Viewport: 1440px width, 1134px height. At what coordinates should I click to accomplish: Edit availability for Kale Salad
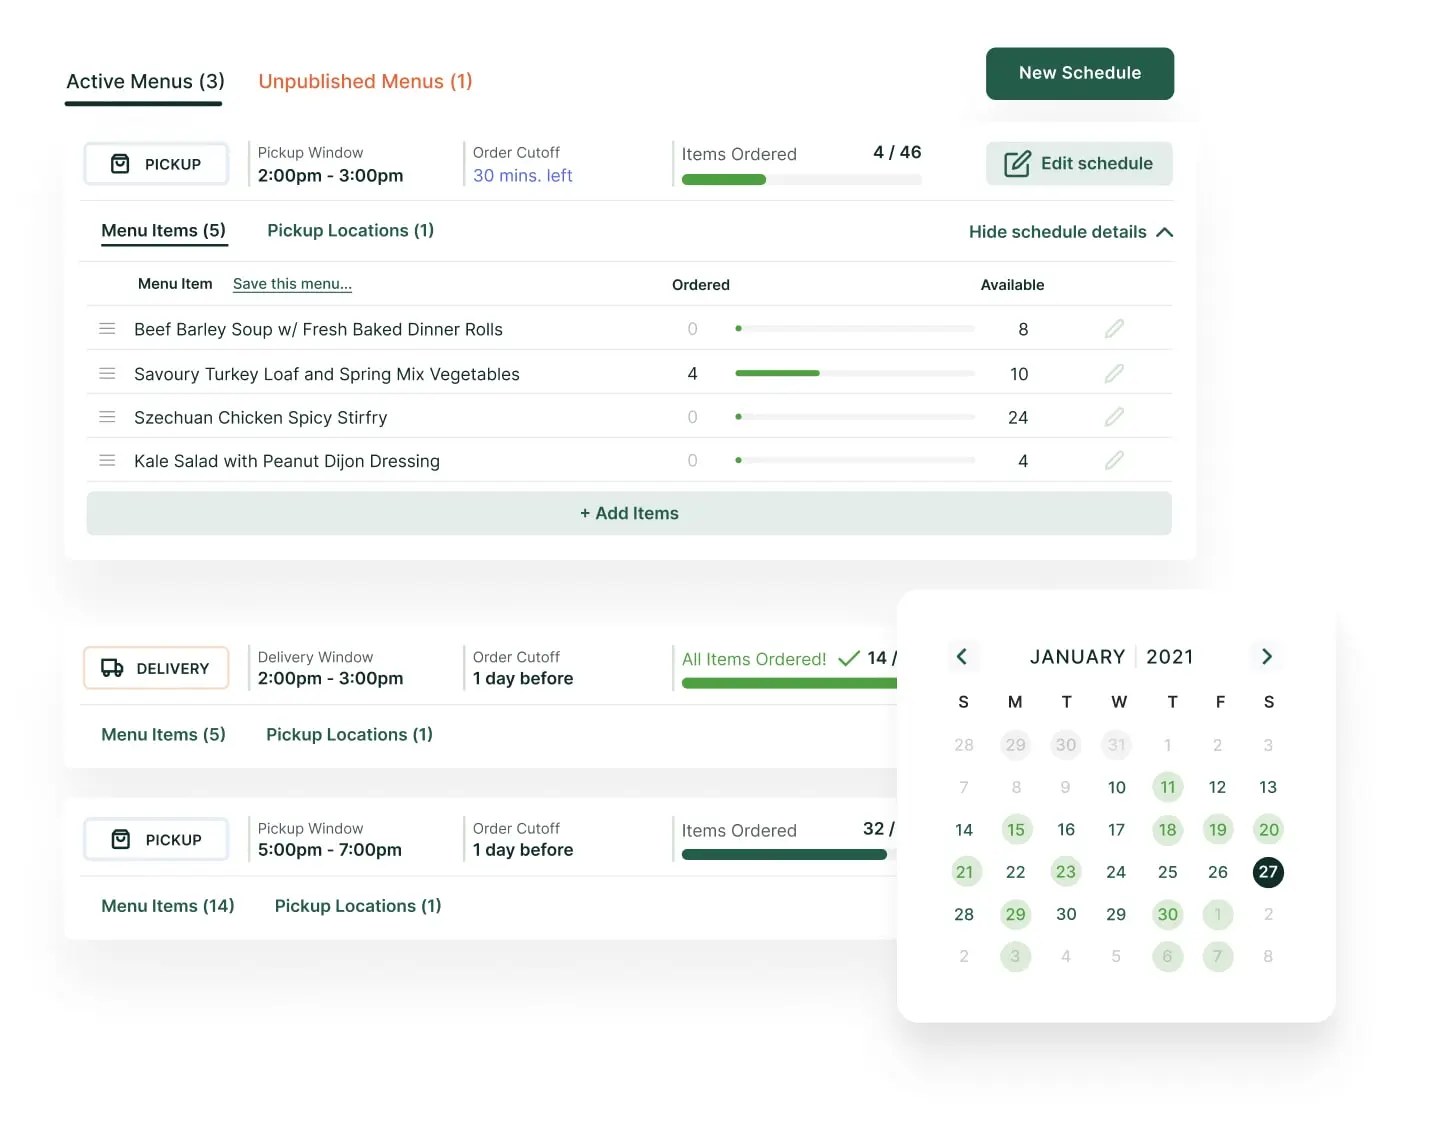point(1114,460)
